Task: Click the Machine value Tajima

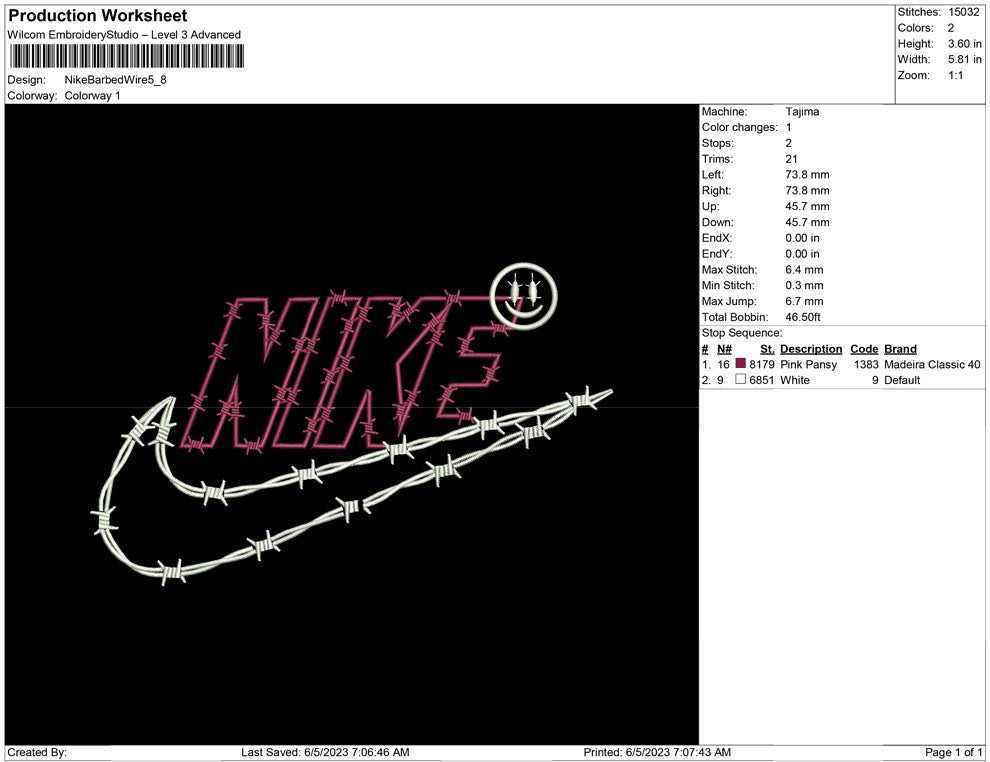Action: [802, 111]
